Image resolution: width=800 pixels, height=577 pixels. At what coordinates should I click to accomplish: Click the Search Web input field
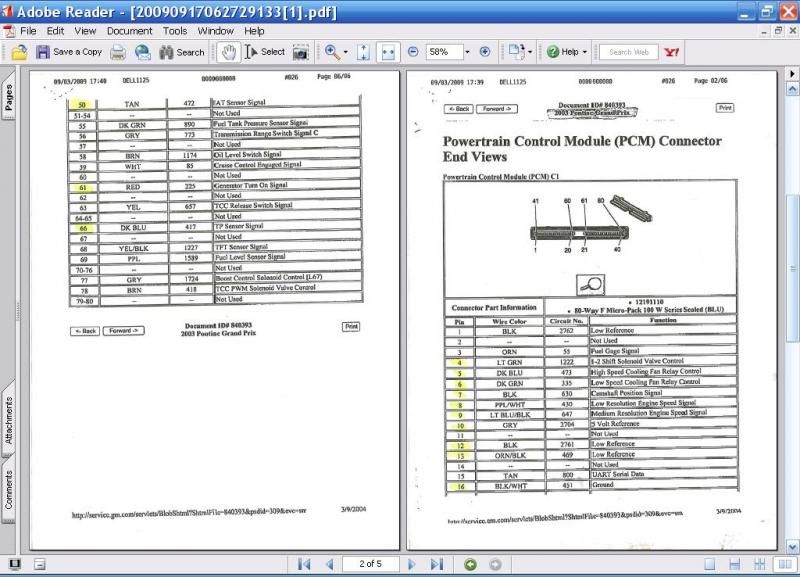tap(629, 52)
